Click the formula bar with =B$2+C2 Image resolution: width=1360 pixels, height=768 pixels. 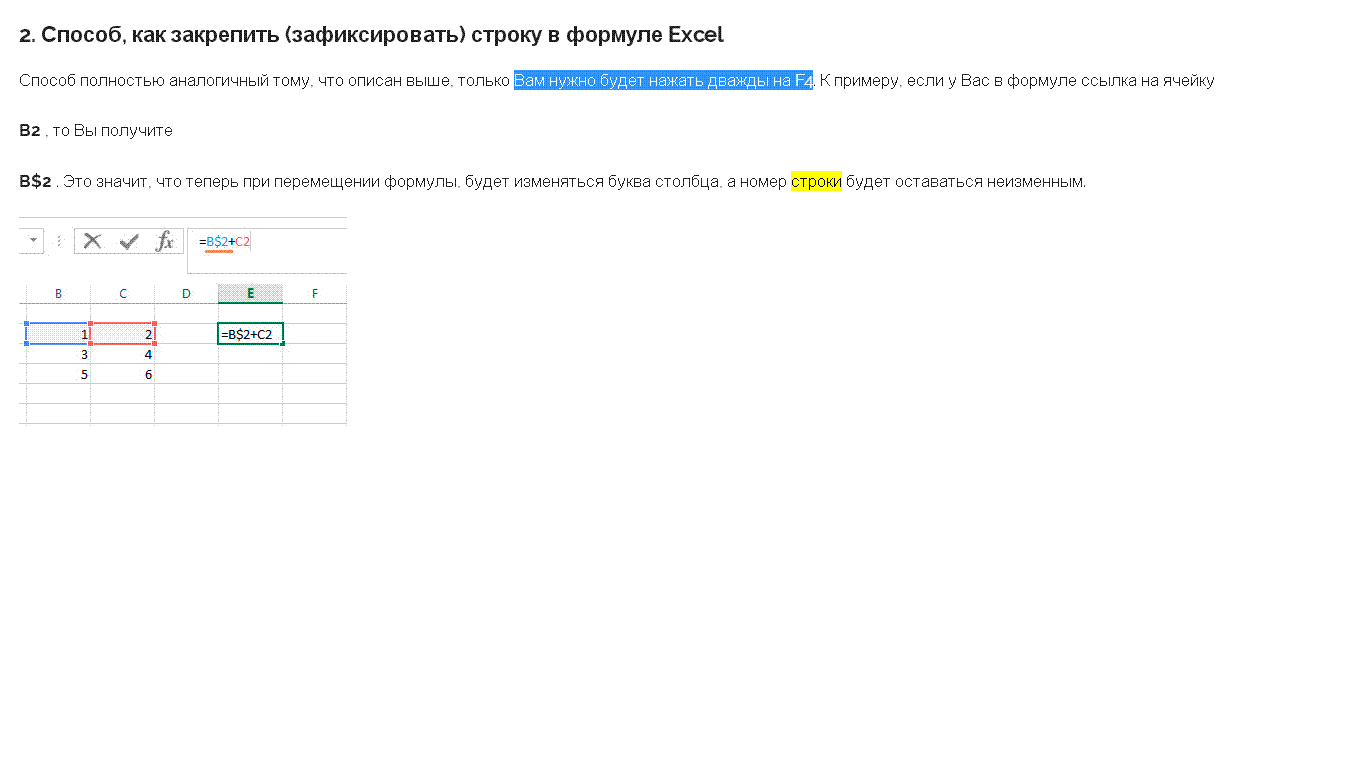(x=267, y=250)
